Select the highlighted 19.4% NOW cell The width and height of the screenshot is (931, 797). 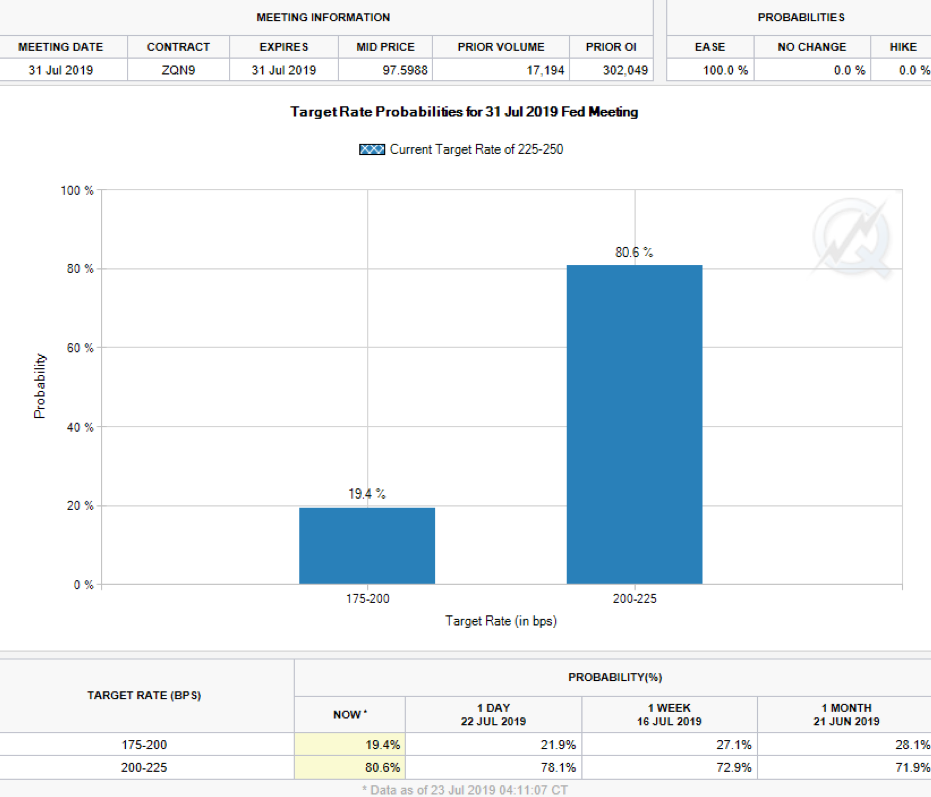(x=350, y=745)
